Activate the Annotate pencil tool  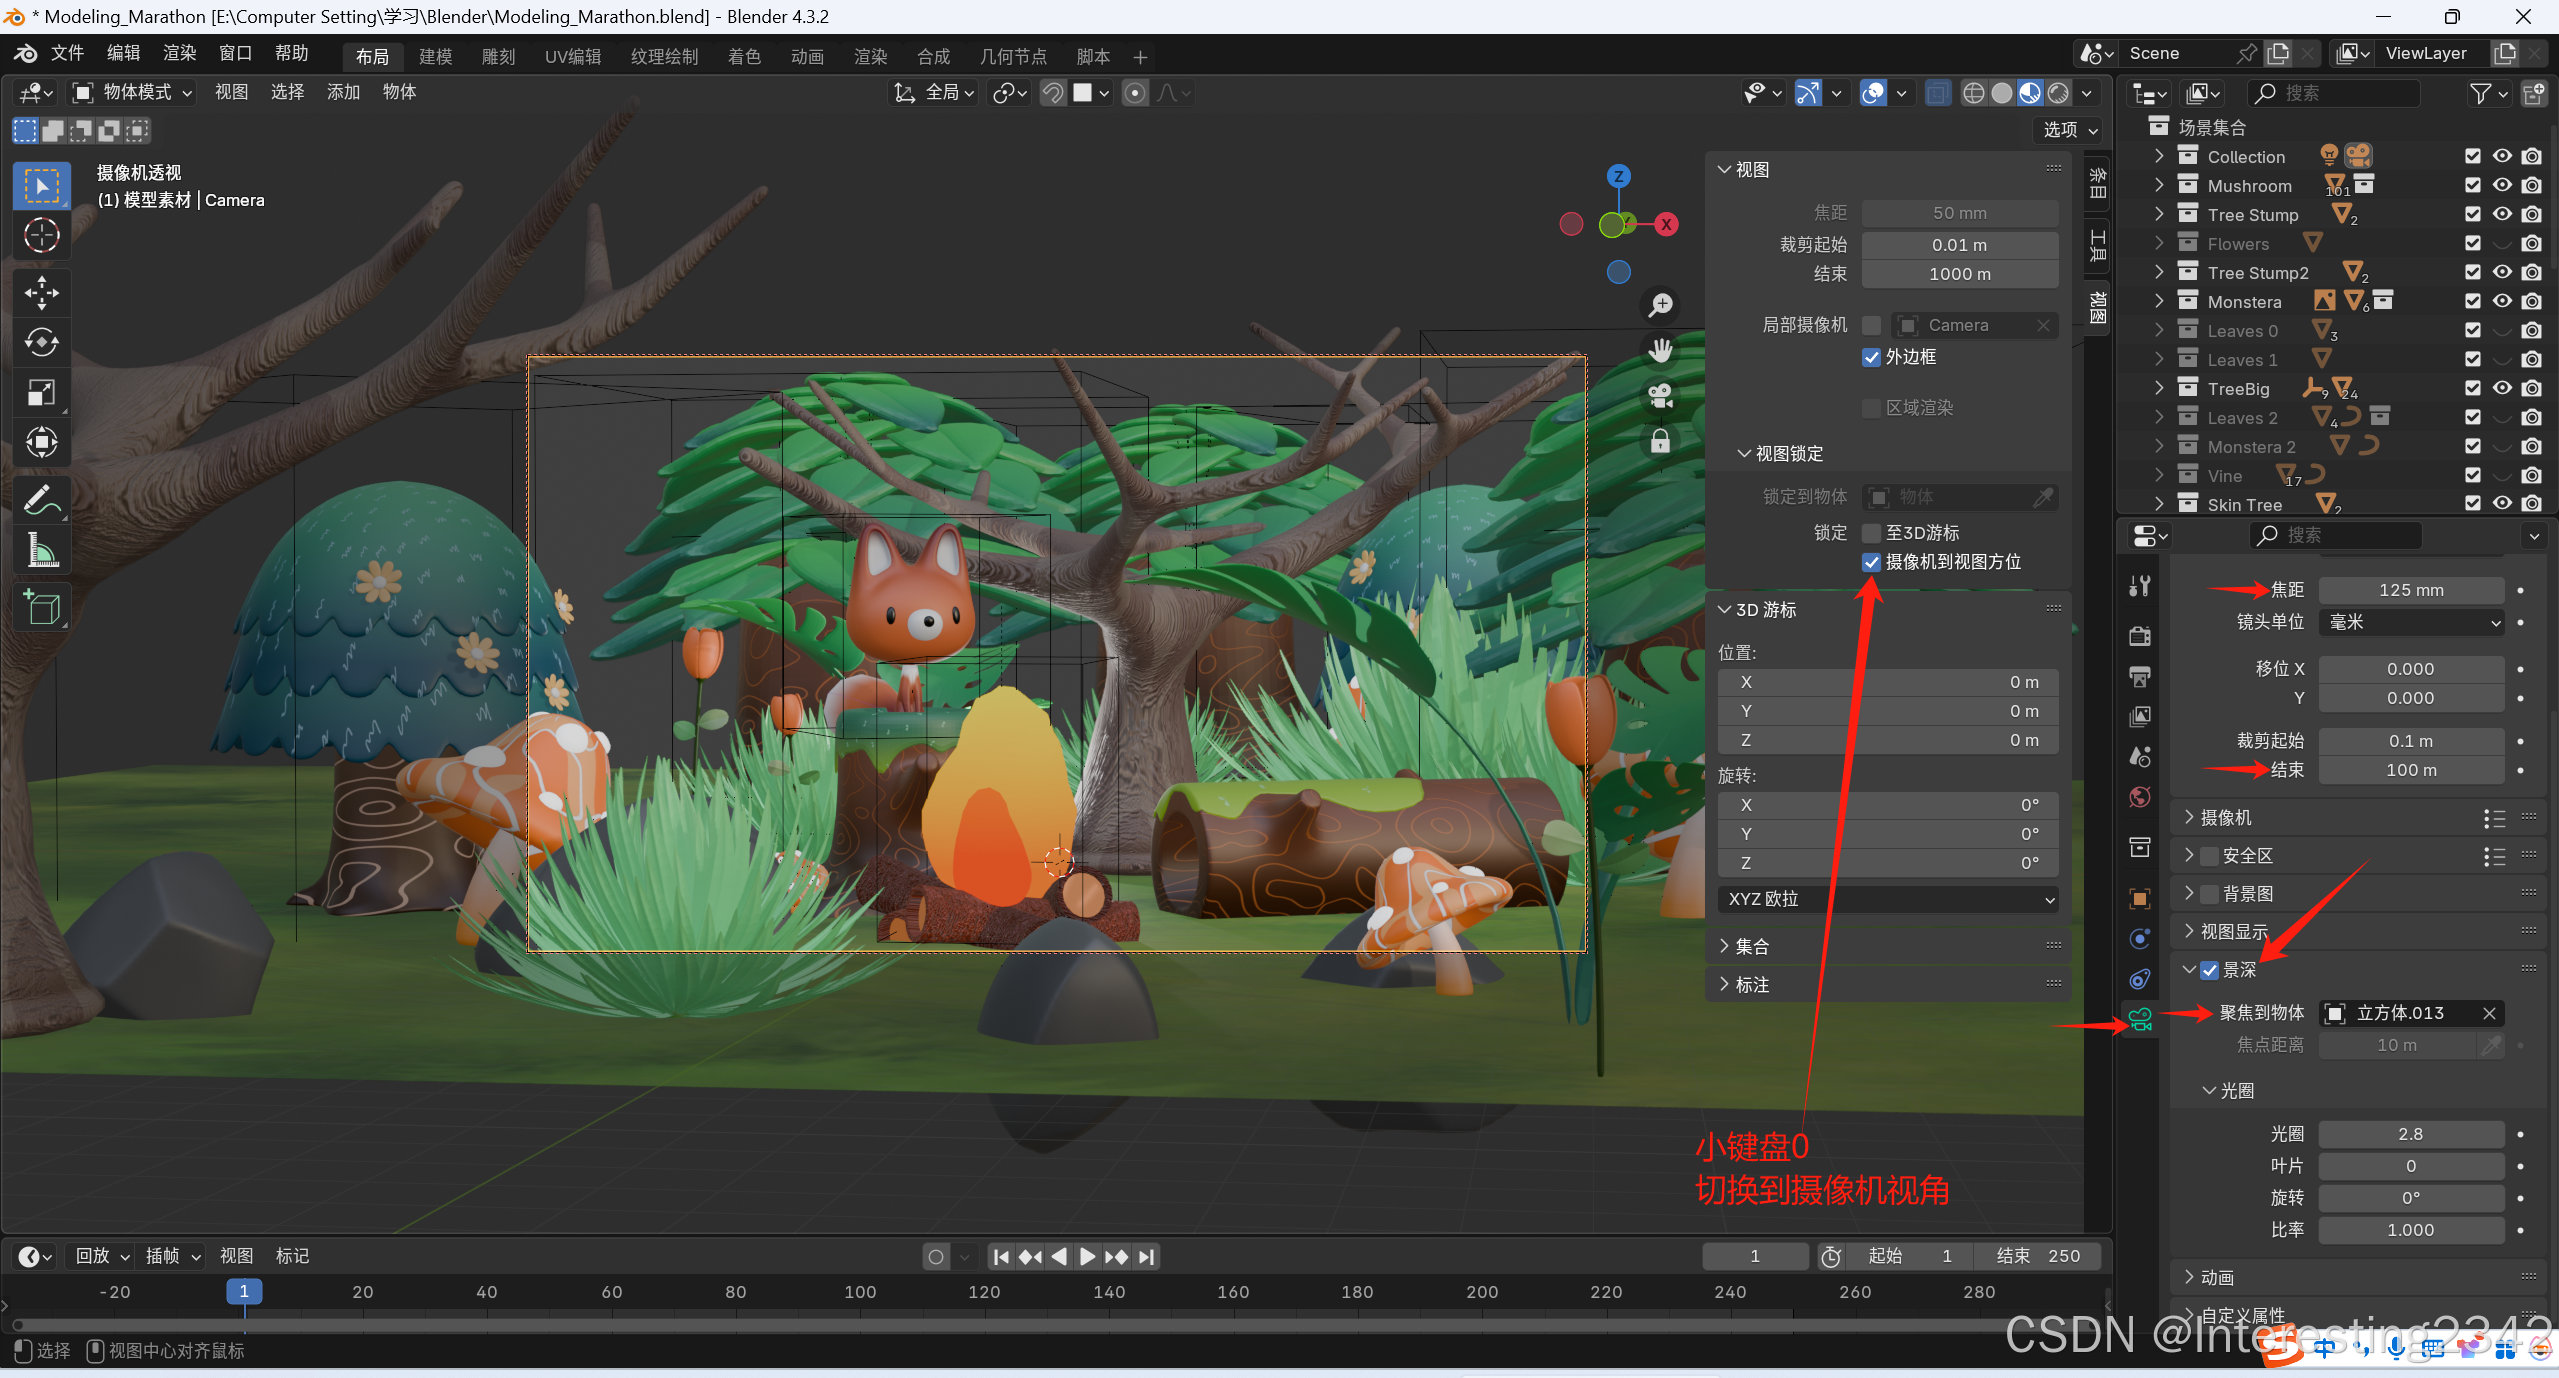pos(41,500)
